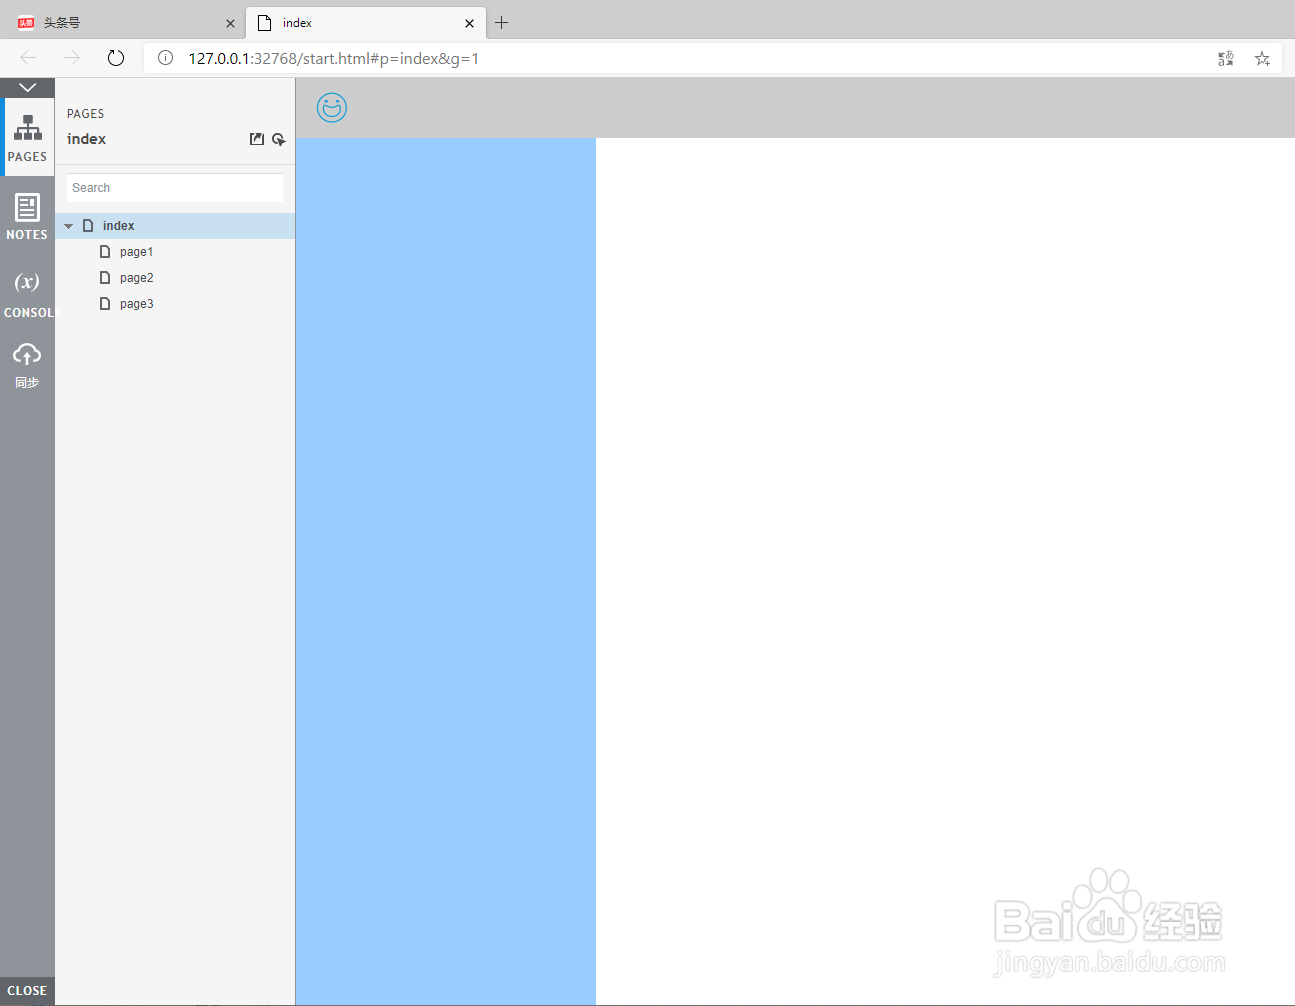Collapse sidebar with top chevron arrow
Viewport: 1295px width, 1006px height.
click(x=27, y=88)
